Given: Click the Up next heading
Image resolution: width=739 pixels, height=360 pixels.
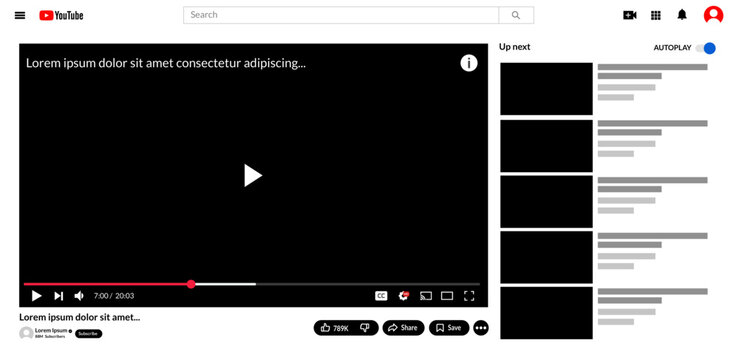Looking at the screenshot, I should (515, 47).
